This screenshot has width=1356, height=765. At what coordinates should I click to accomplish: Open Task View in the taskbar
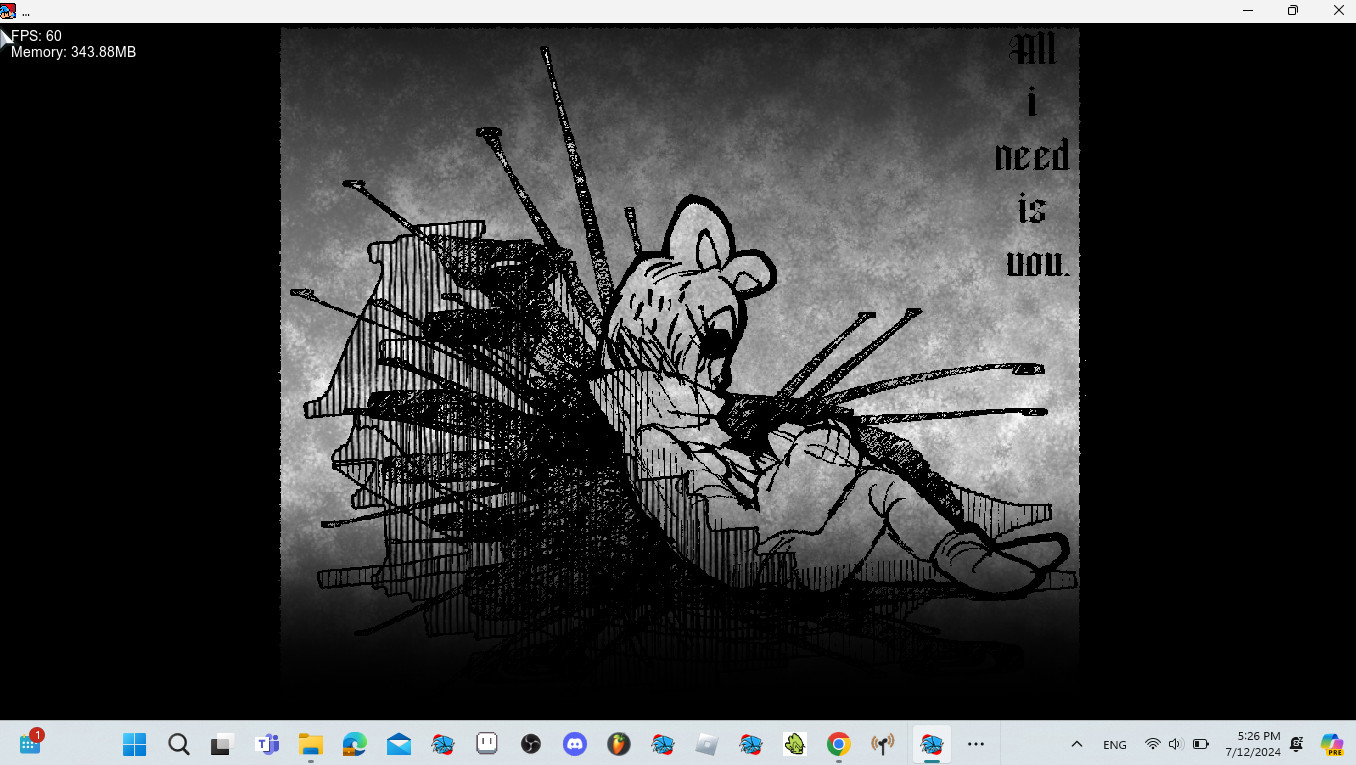[x=221, y=744]
